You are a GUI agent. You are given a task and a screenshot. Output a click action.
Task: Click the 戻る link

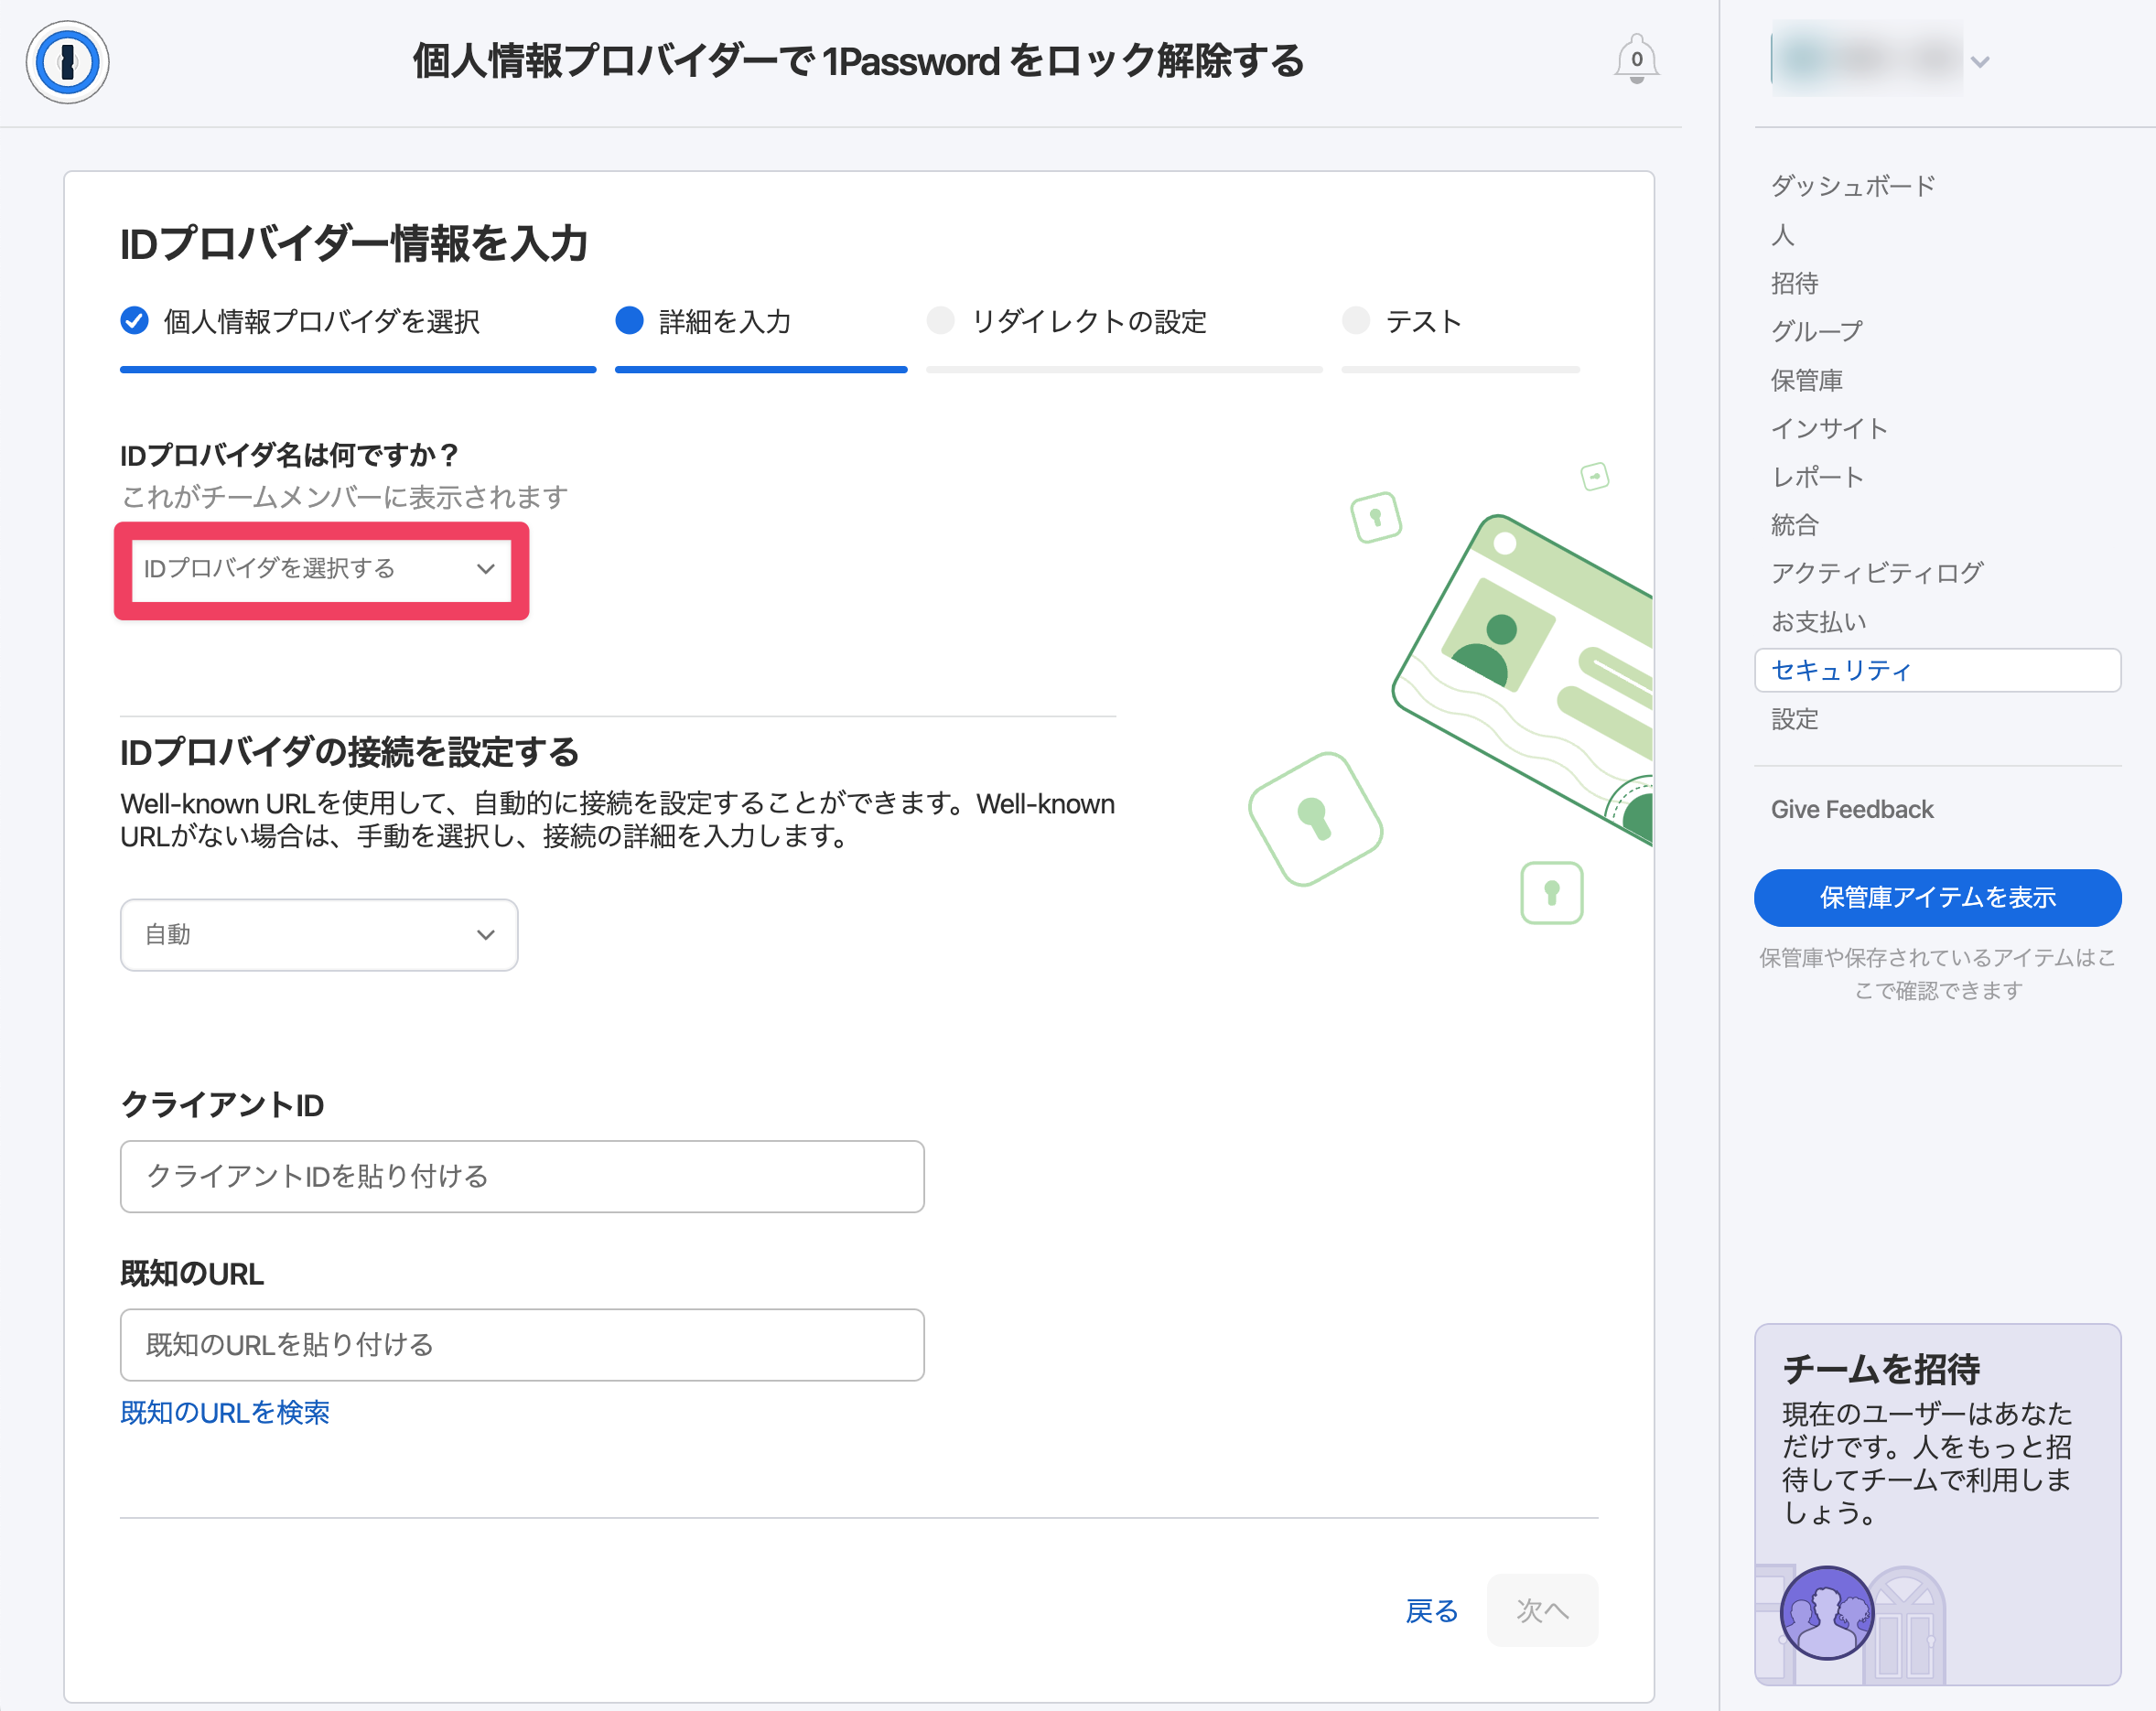point(1431,1611)
